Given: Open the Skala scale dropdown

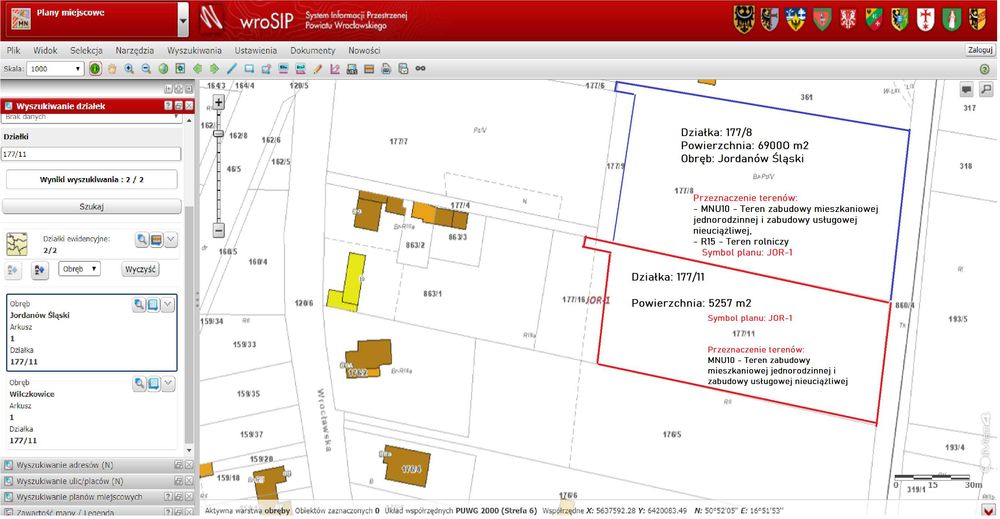Looking at the screenshot, I should click(55, 69).
